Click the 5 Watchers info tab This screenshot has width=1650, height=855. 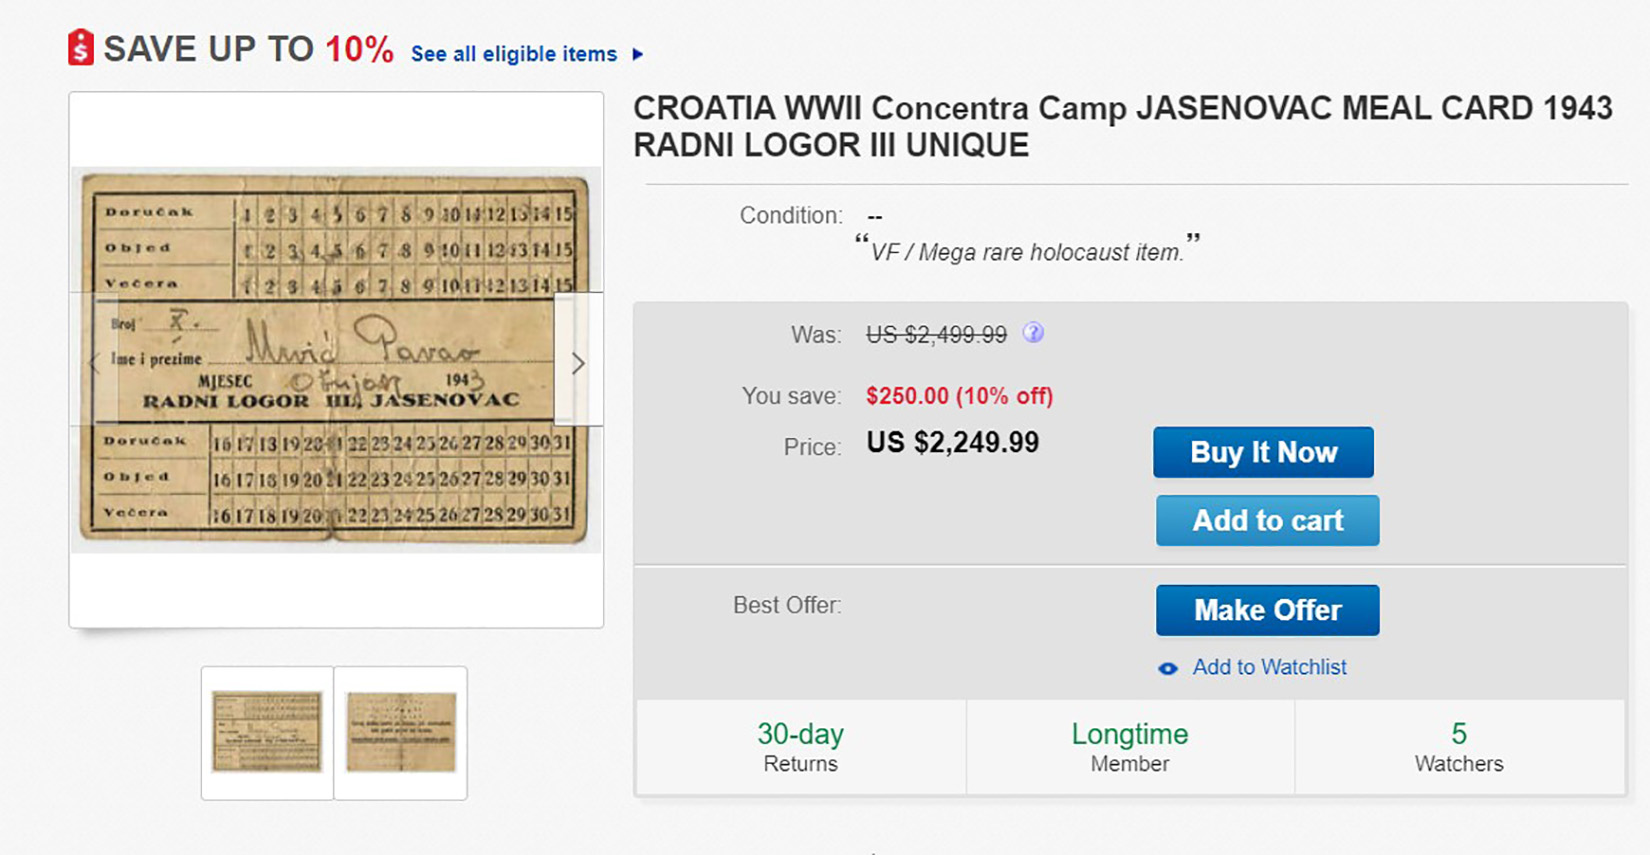pos(1458,747)
